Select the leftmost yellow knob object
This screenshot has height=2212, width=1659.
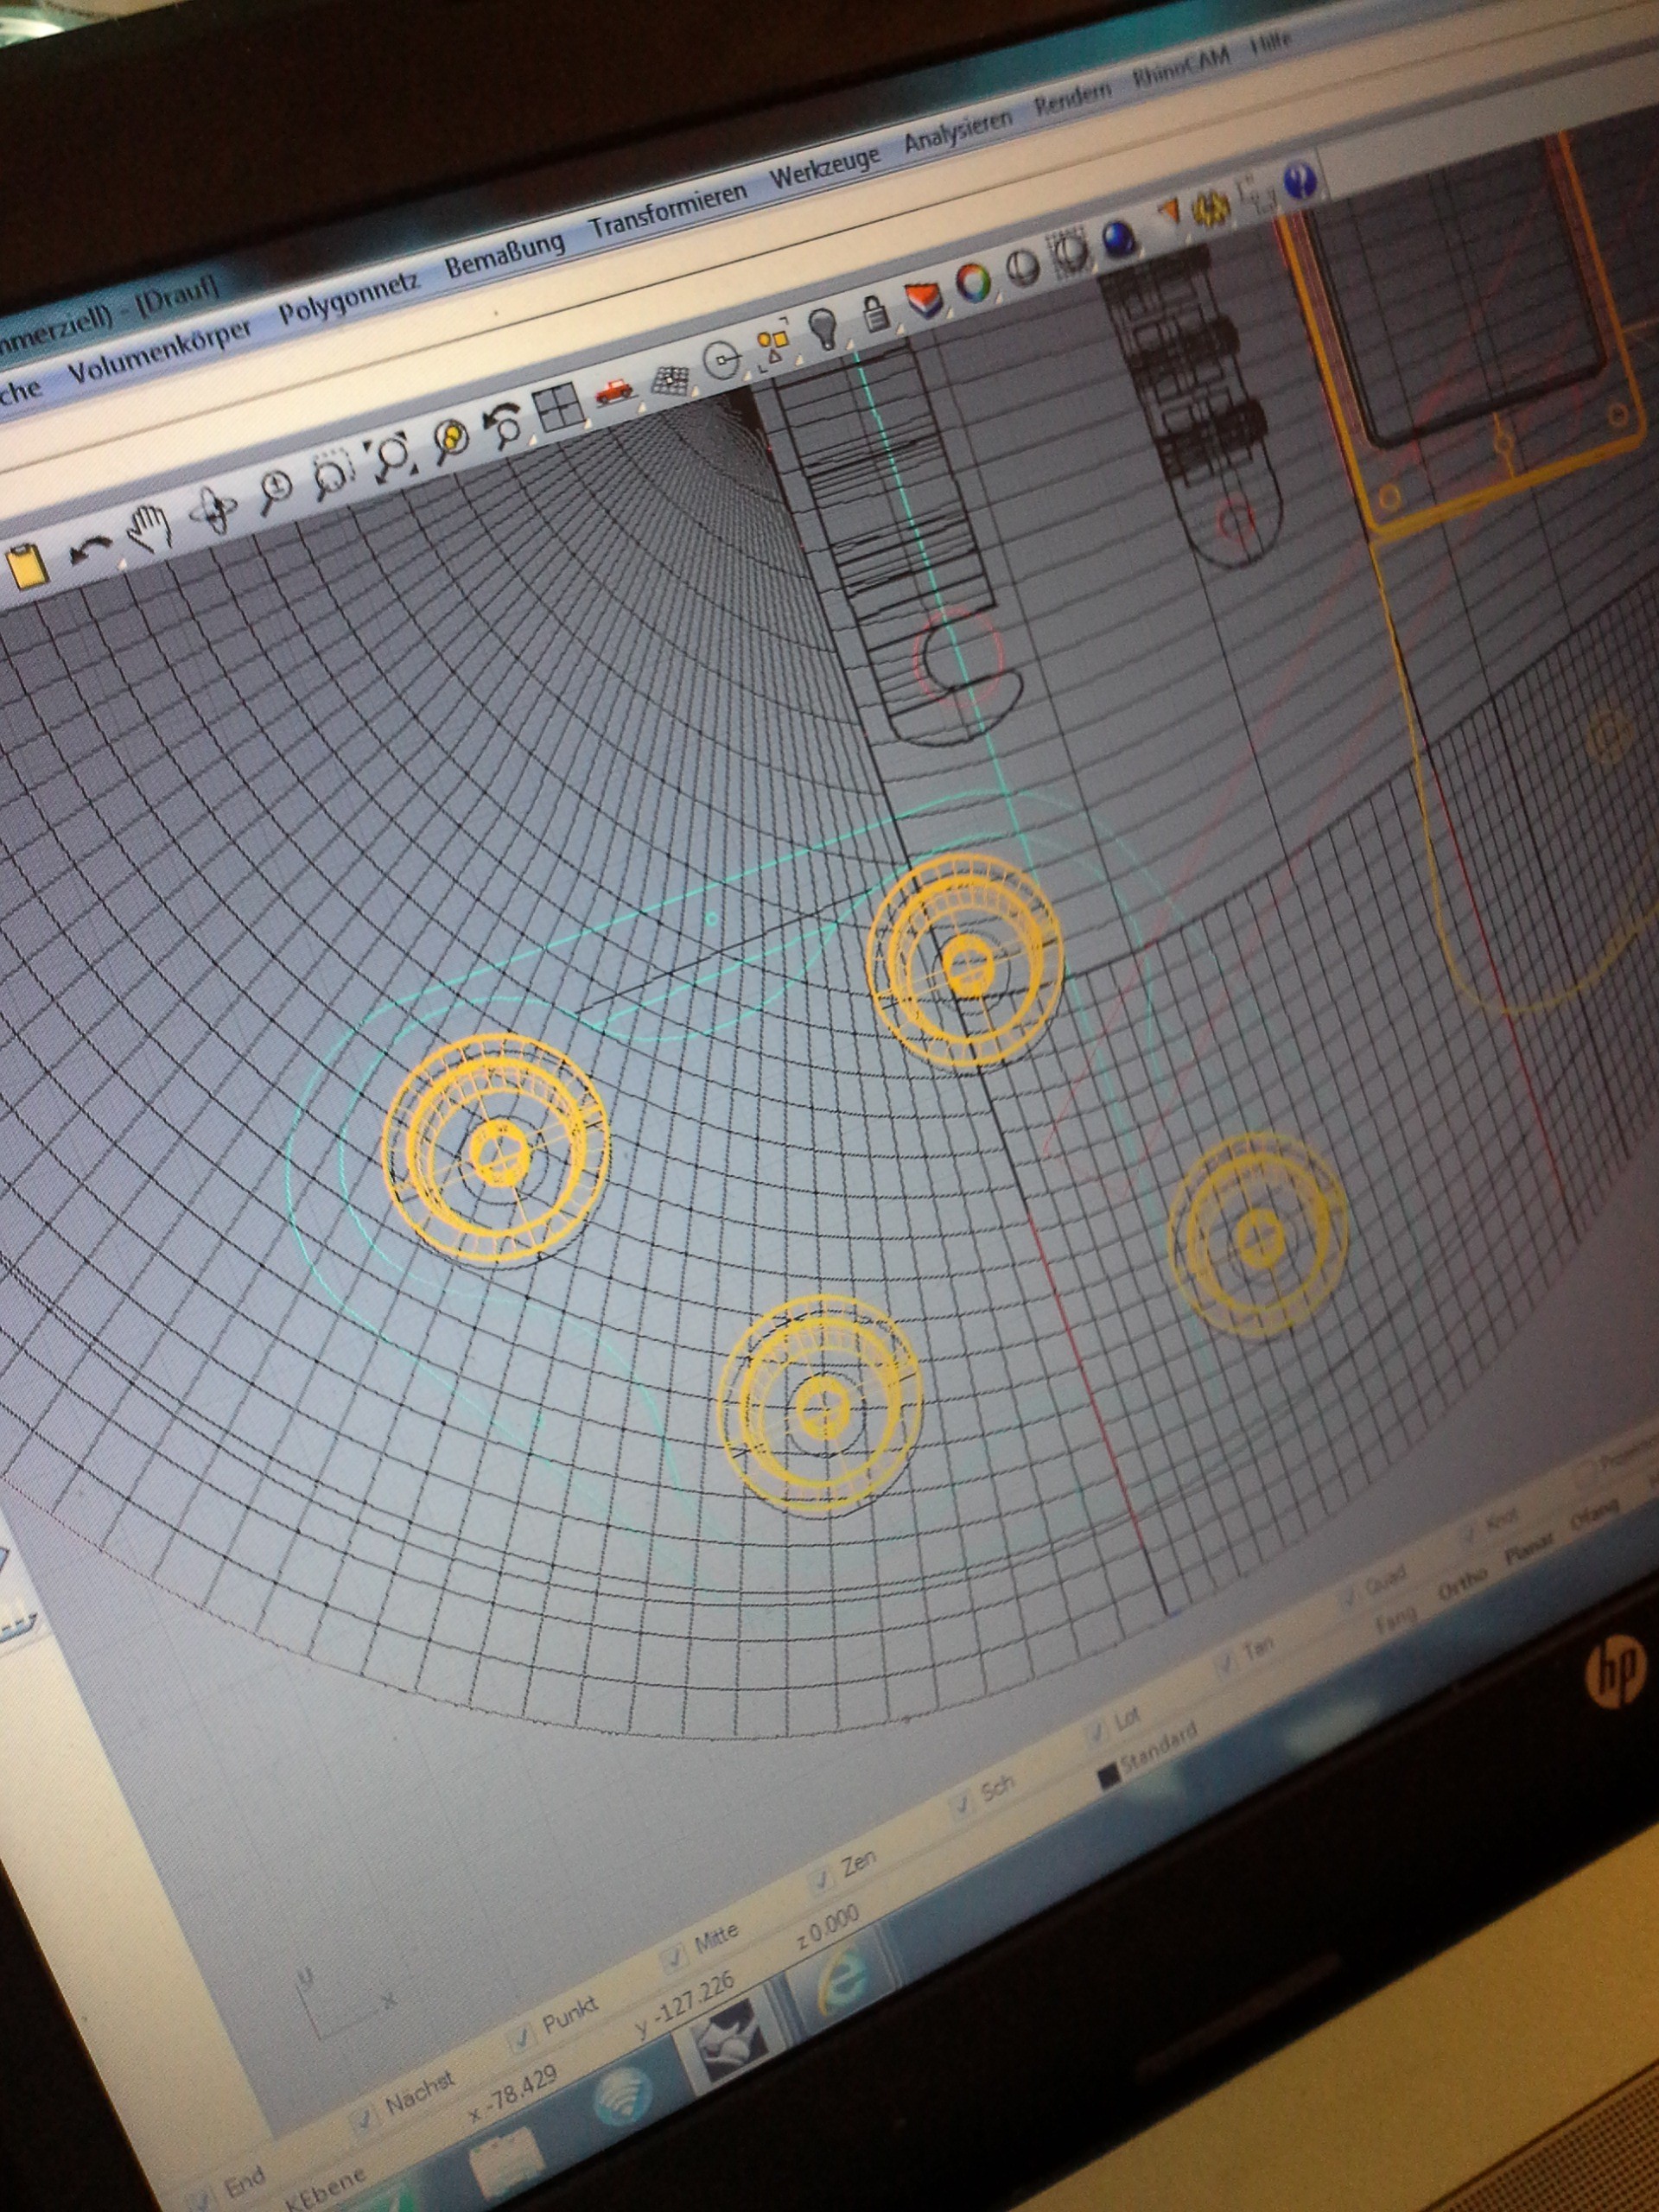[x=496, y=1148]
